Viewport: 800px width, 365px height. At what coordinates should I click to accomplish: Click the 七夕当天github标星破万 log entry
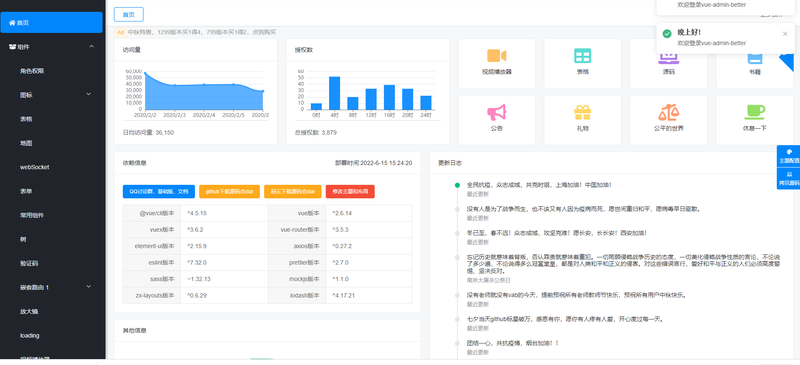pos(564,319)
